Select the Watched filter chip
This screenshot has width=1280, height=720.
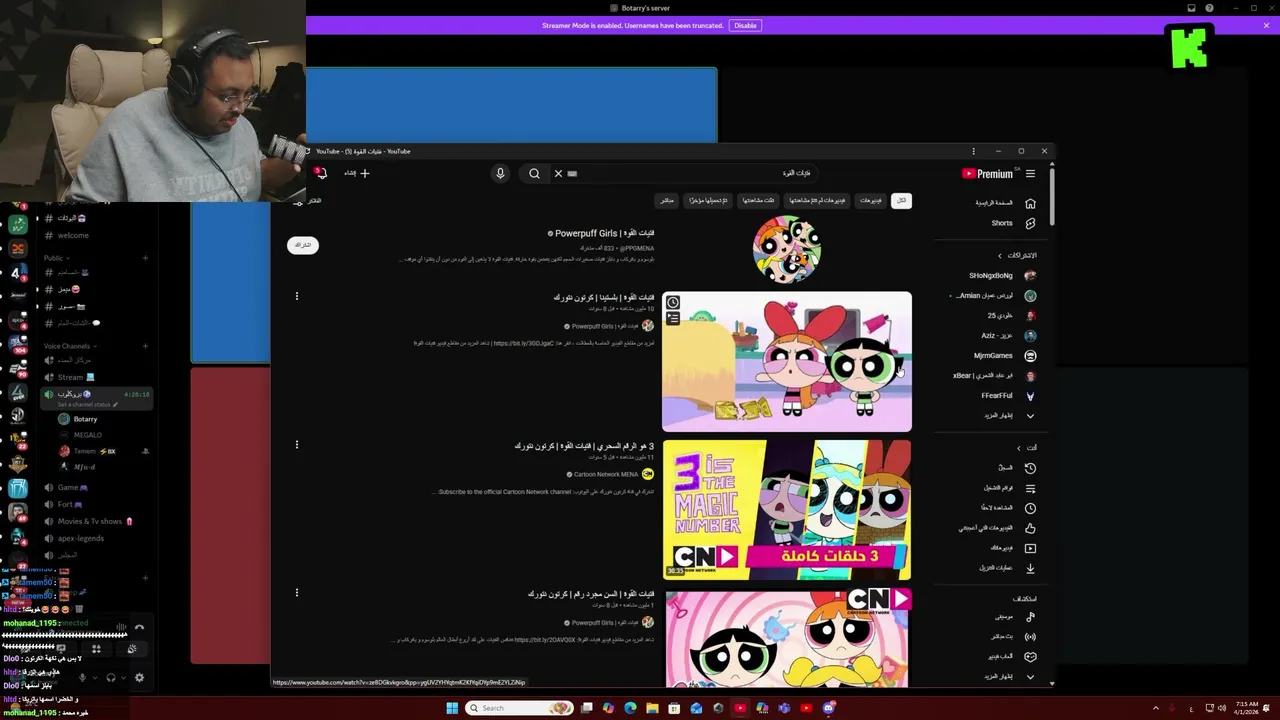[757, 200]
